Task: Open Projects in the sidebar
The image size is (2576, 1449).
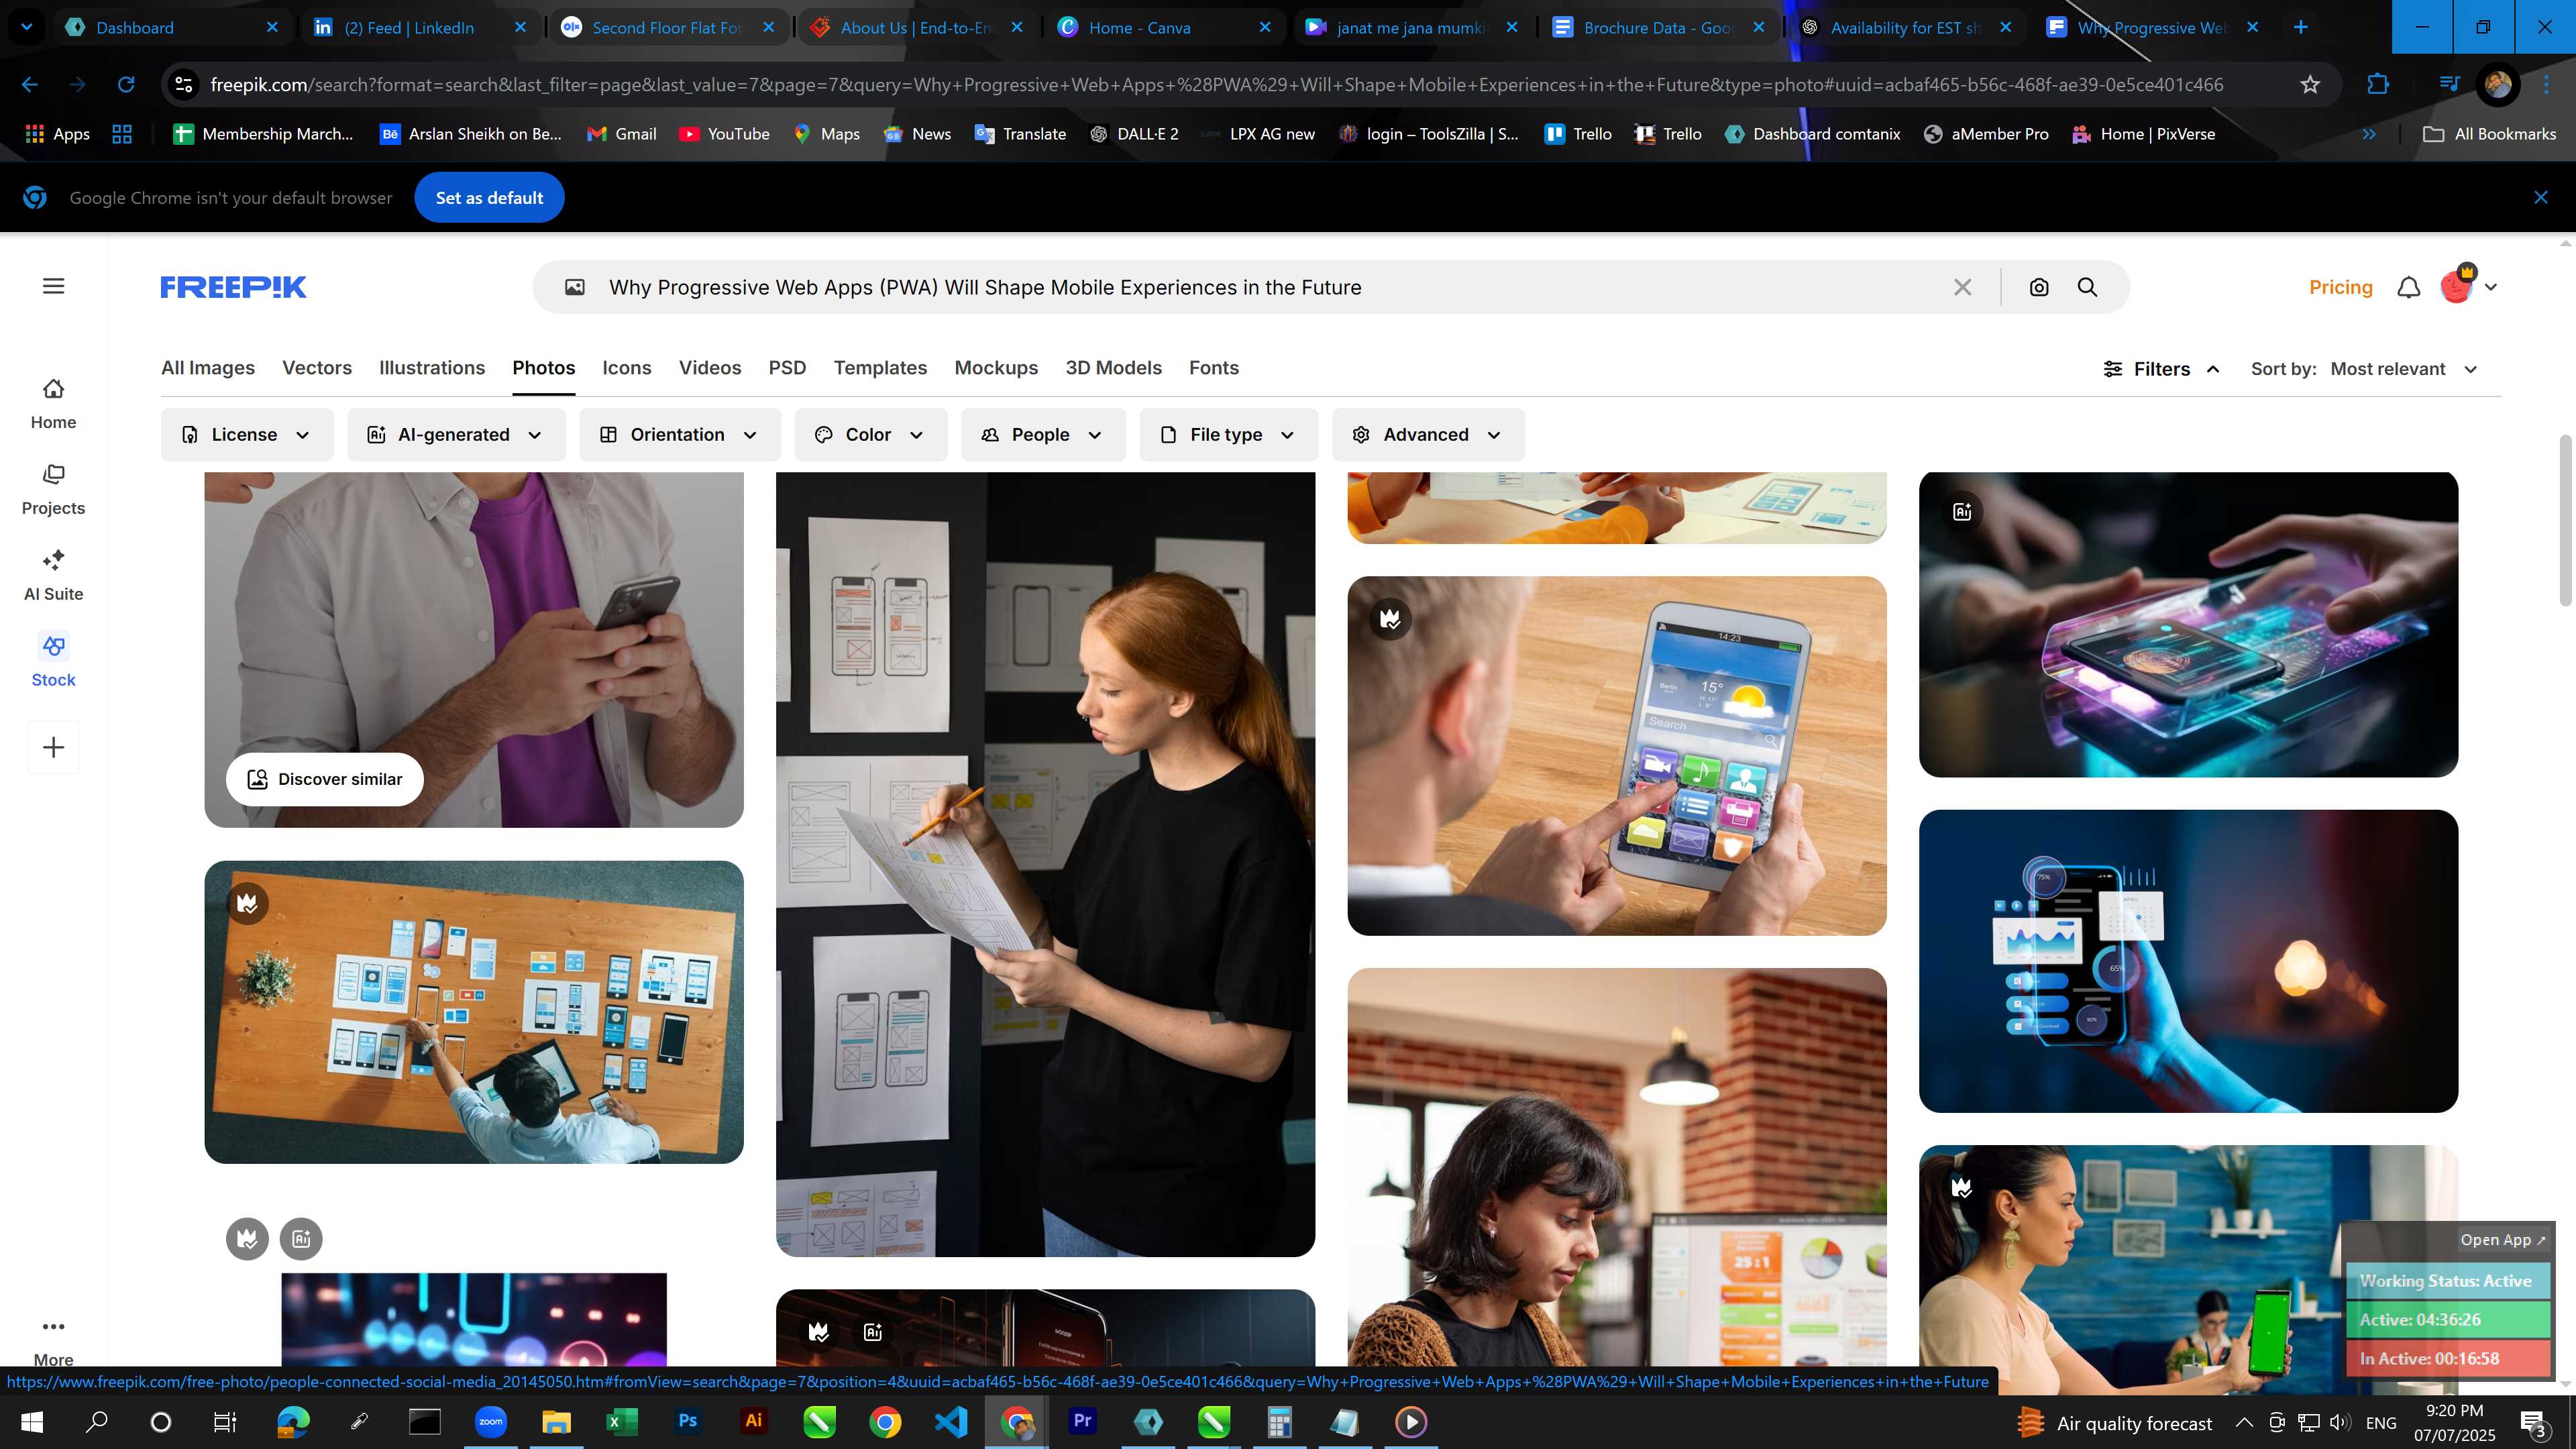Action: (53, 490)
